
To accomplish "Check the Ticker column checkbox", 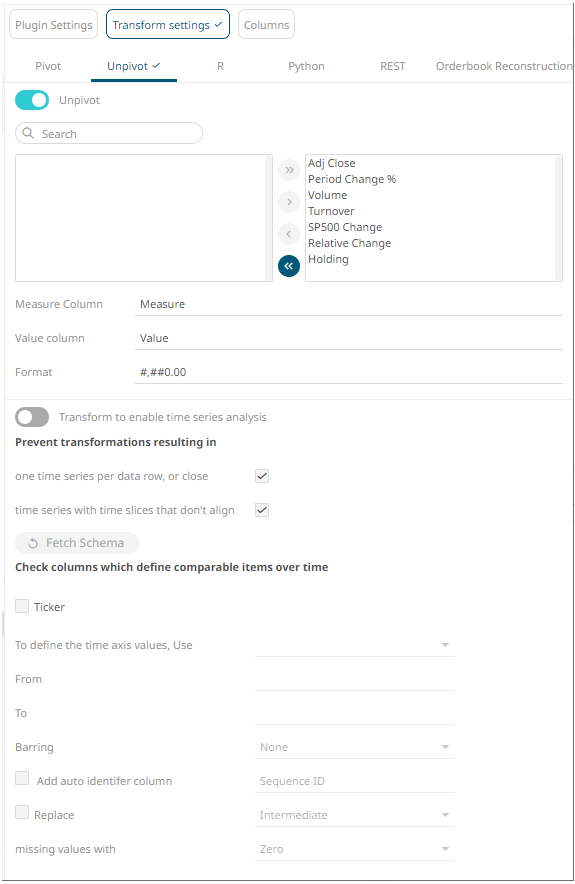I will 22,606.
